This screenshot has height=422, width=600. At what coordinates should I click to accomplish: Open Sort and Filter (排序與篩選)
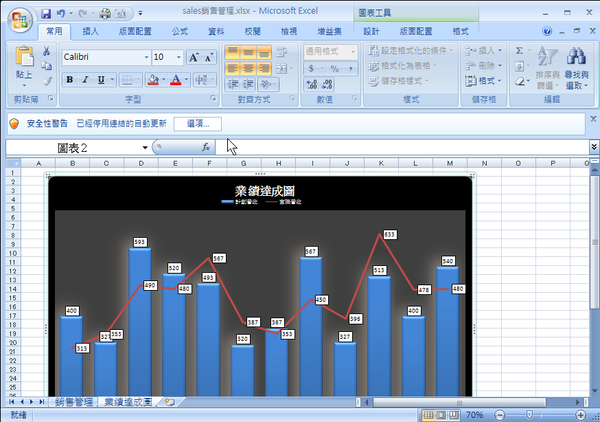pyautogui.click(x=548, y=67)
